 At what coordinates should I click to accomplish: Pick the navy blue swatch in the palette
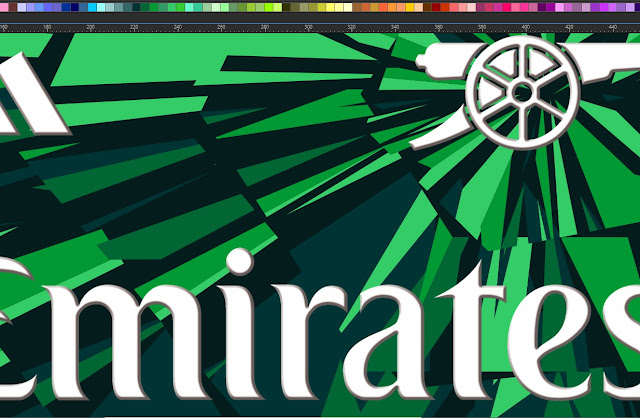pos(75,7)
